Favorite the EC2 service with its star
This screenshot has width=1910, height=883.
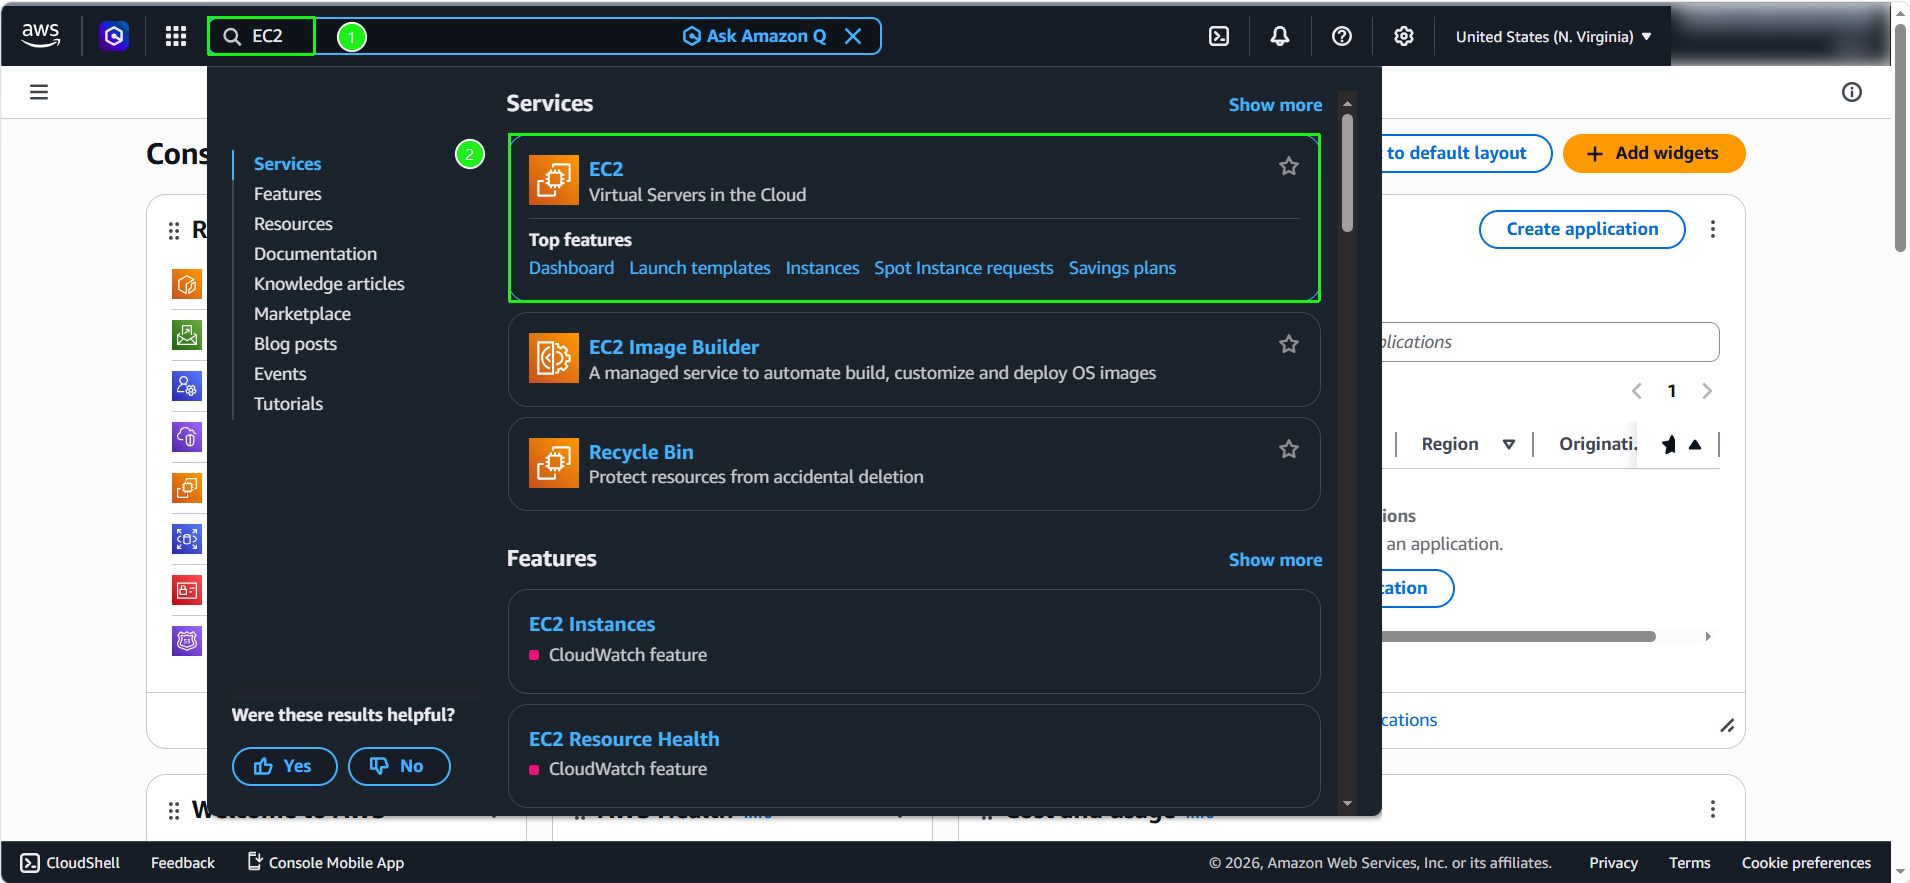[1289, 166]
